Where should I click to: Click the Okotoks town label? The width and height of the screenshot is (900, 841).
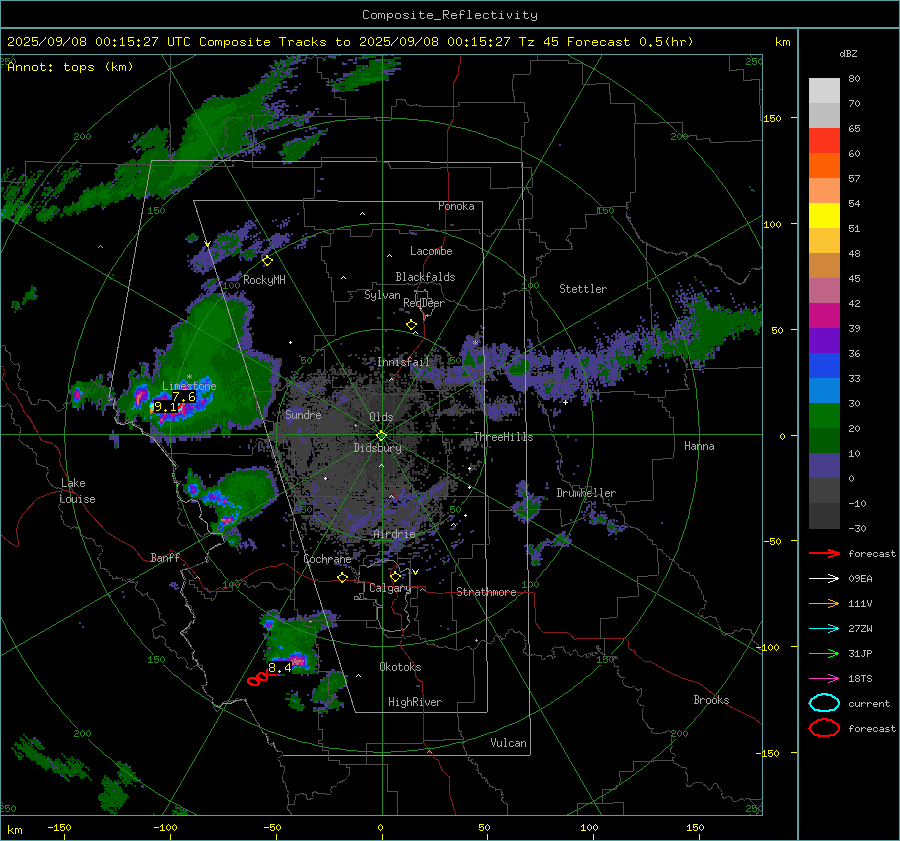400,667
